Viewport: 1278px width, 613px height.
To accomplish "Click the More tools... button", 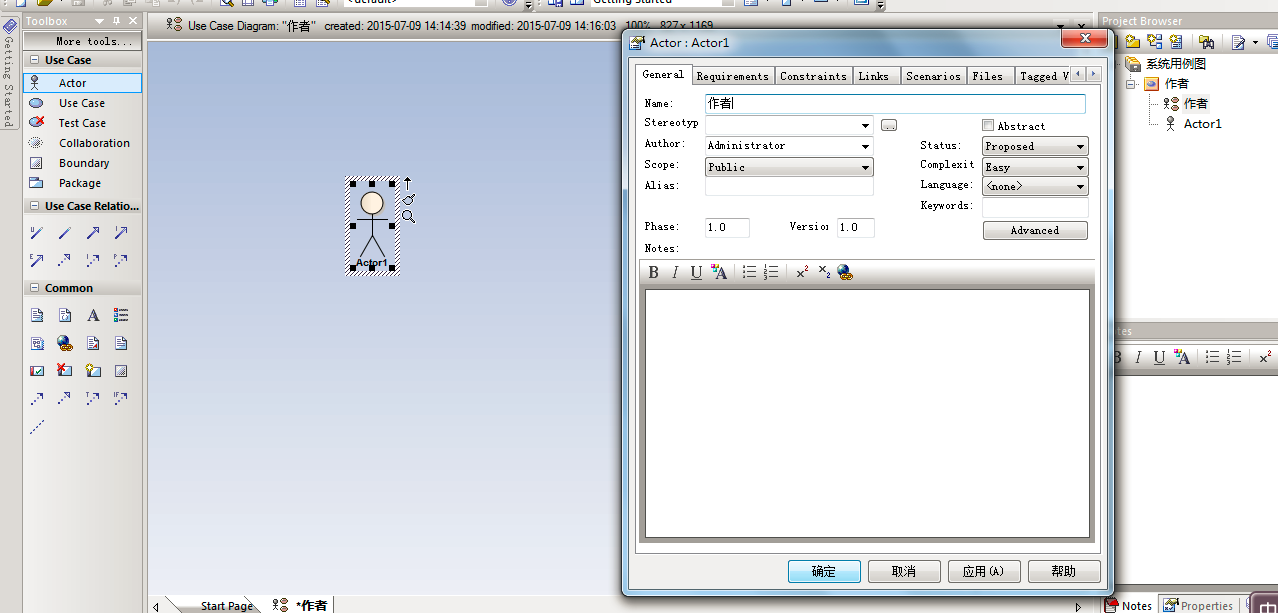I will point(82,41).
